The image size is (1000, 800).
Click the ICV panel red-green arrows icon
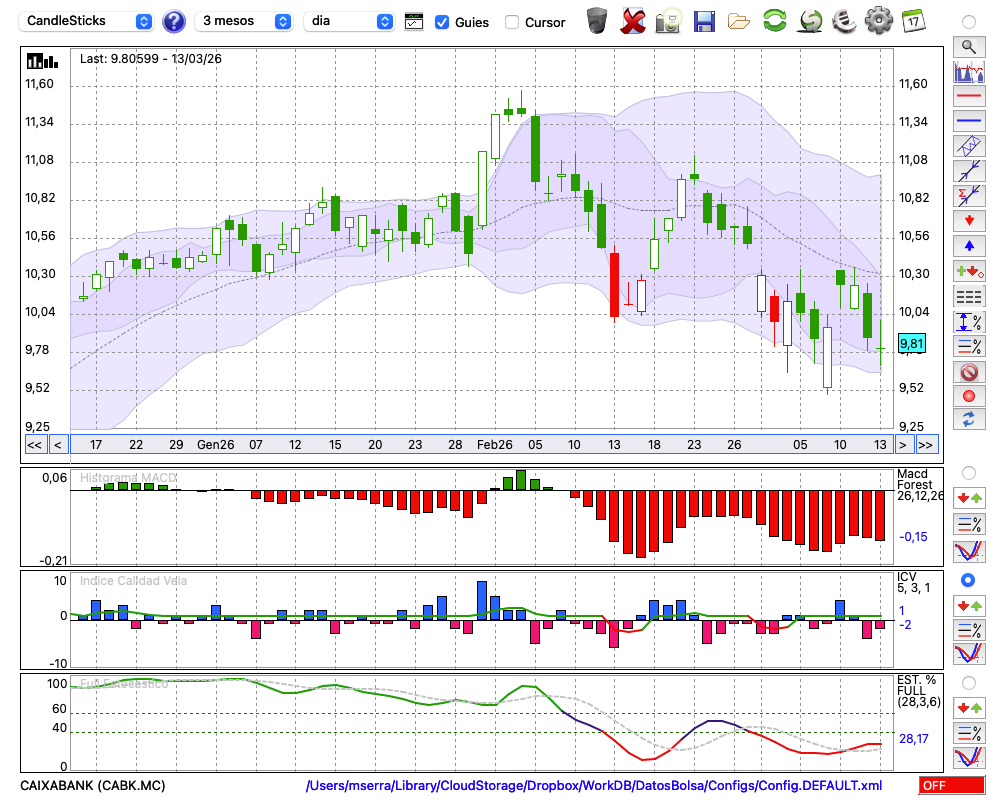[x=969, y=605]
